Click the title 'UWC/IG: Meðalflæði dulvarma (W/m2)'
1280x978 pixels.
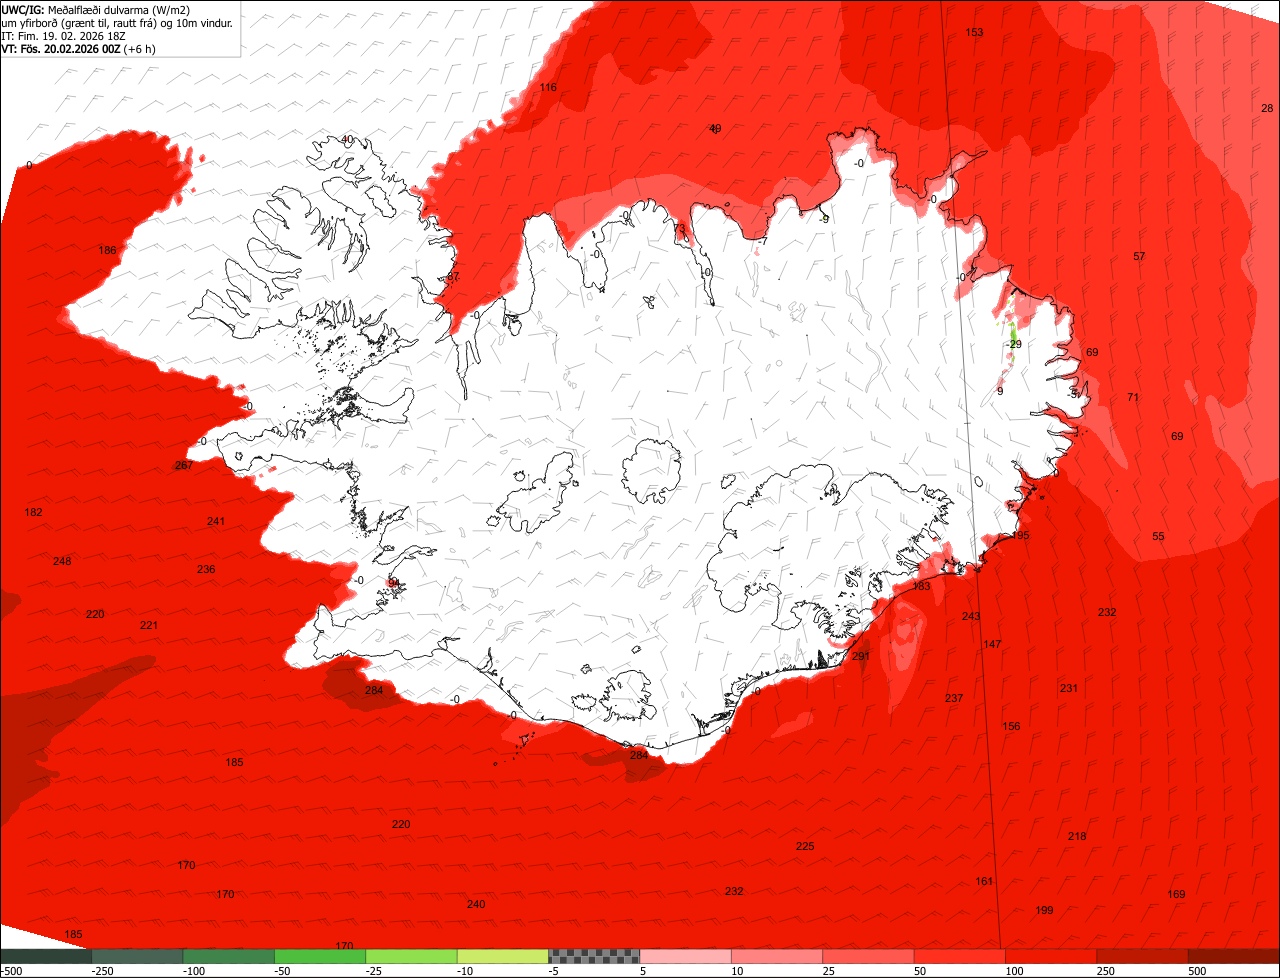(x=96, y=9)
